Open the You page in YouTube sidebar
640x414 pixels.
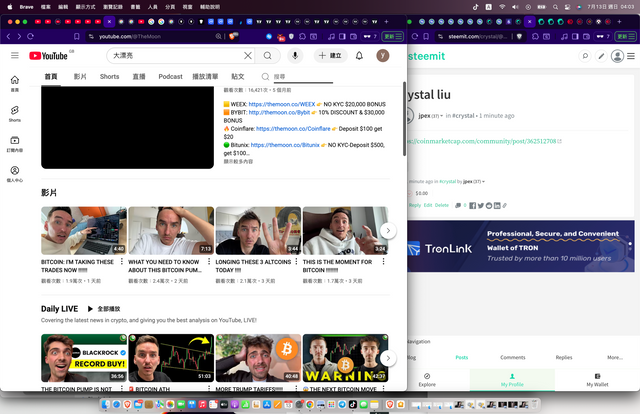[15, 174]
